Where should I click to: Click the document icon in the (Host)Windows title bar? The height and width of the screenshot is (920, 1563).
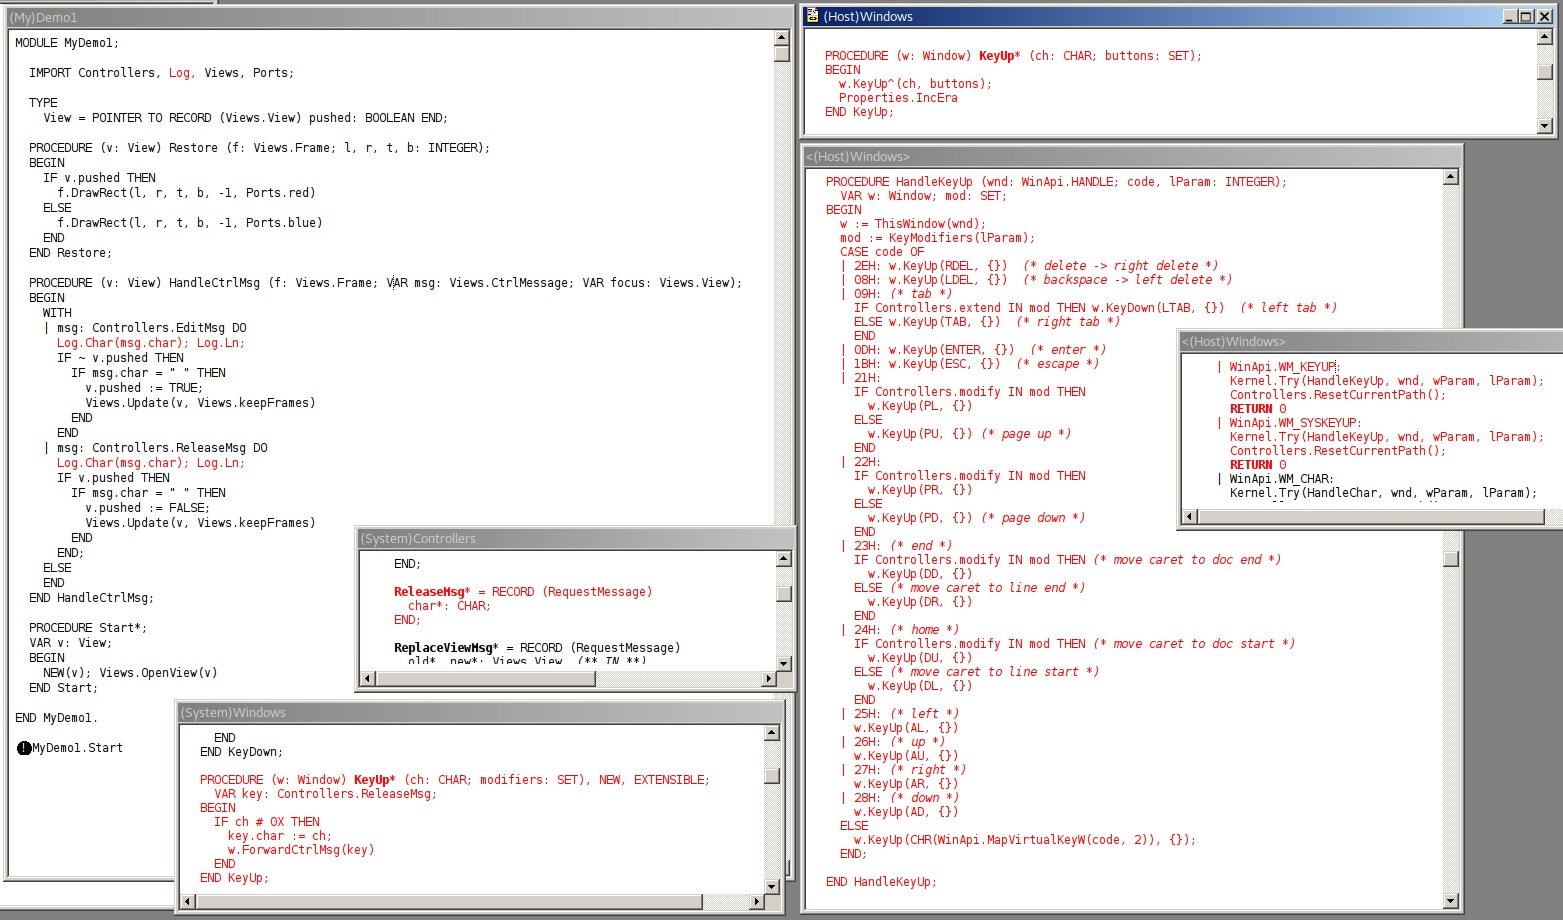812,16
